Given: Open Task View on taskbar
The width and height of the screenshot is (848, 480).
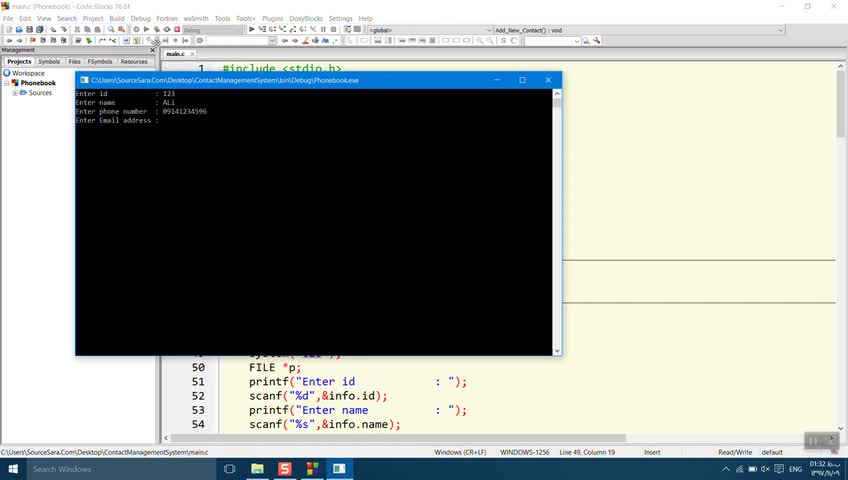Looking at the screenshot, I should 229,469.
